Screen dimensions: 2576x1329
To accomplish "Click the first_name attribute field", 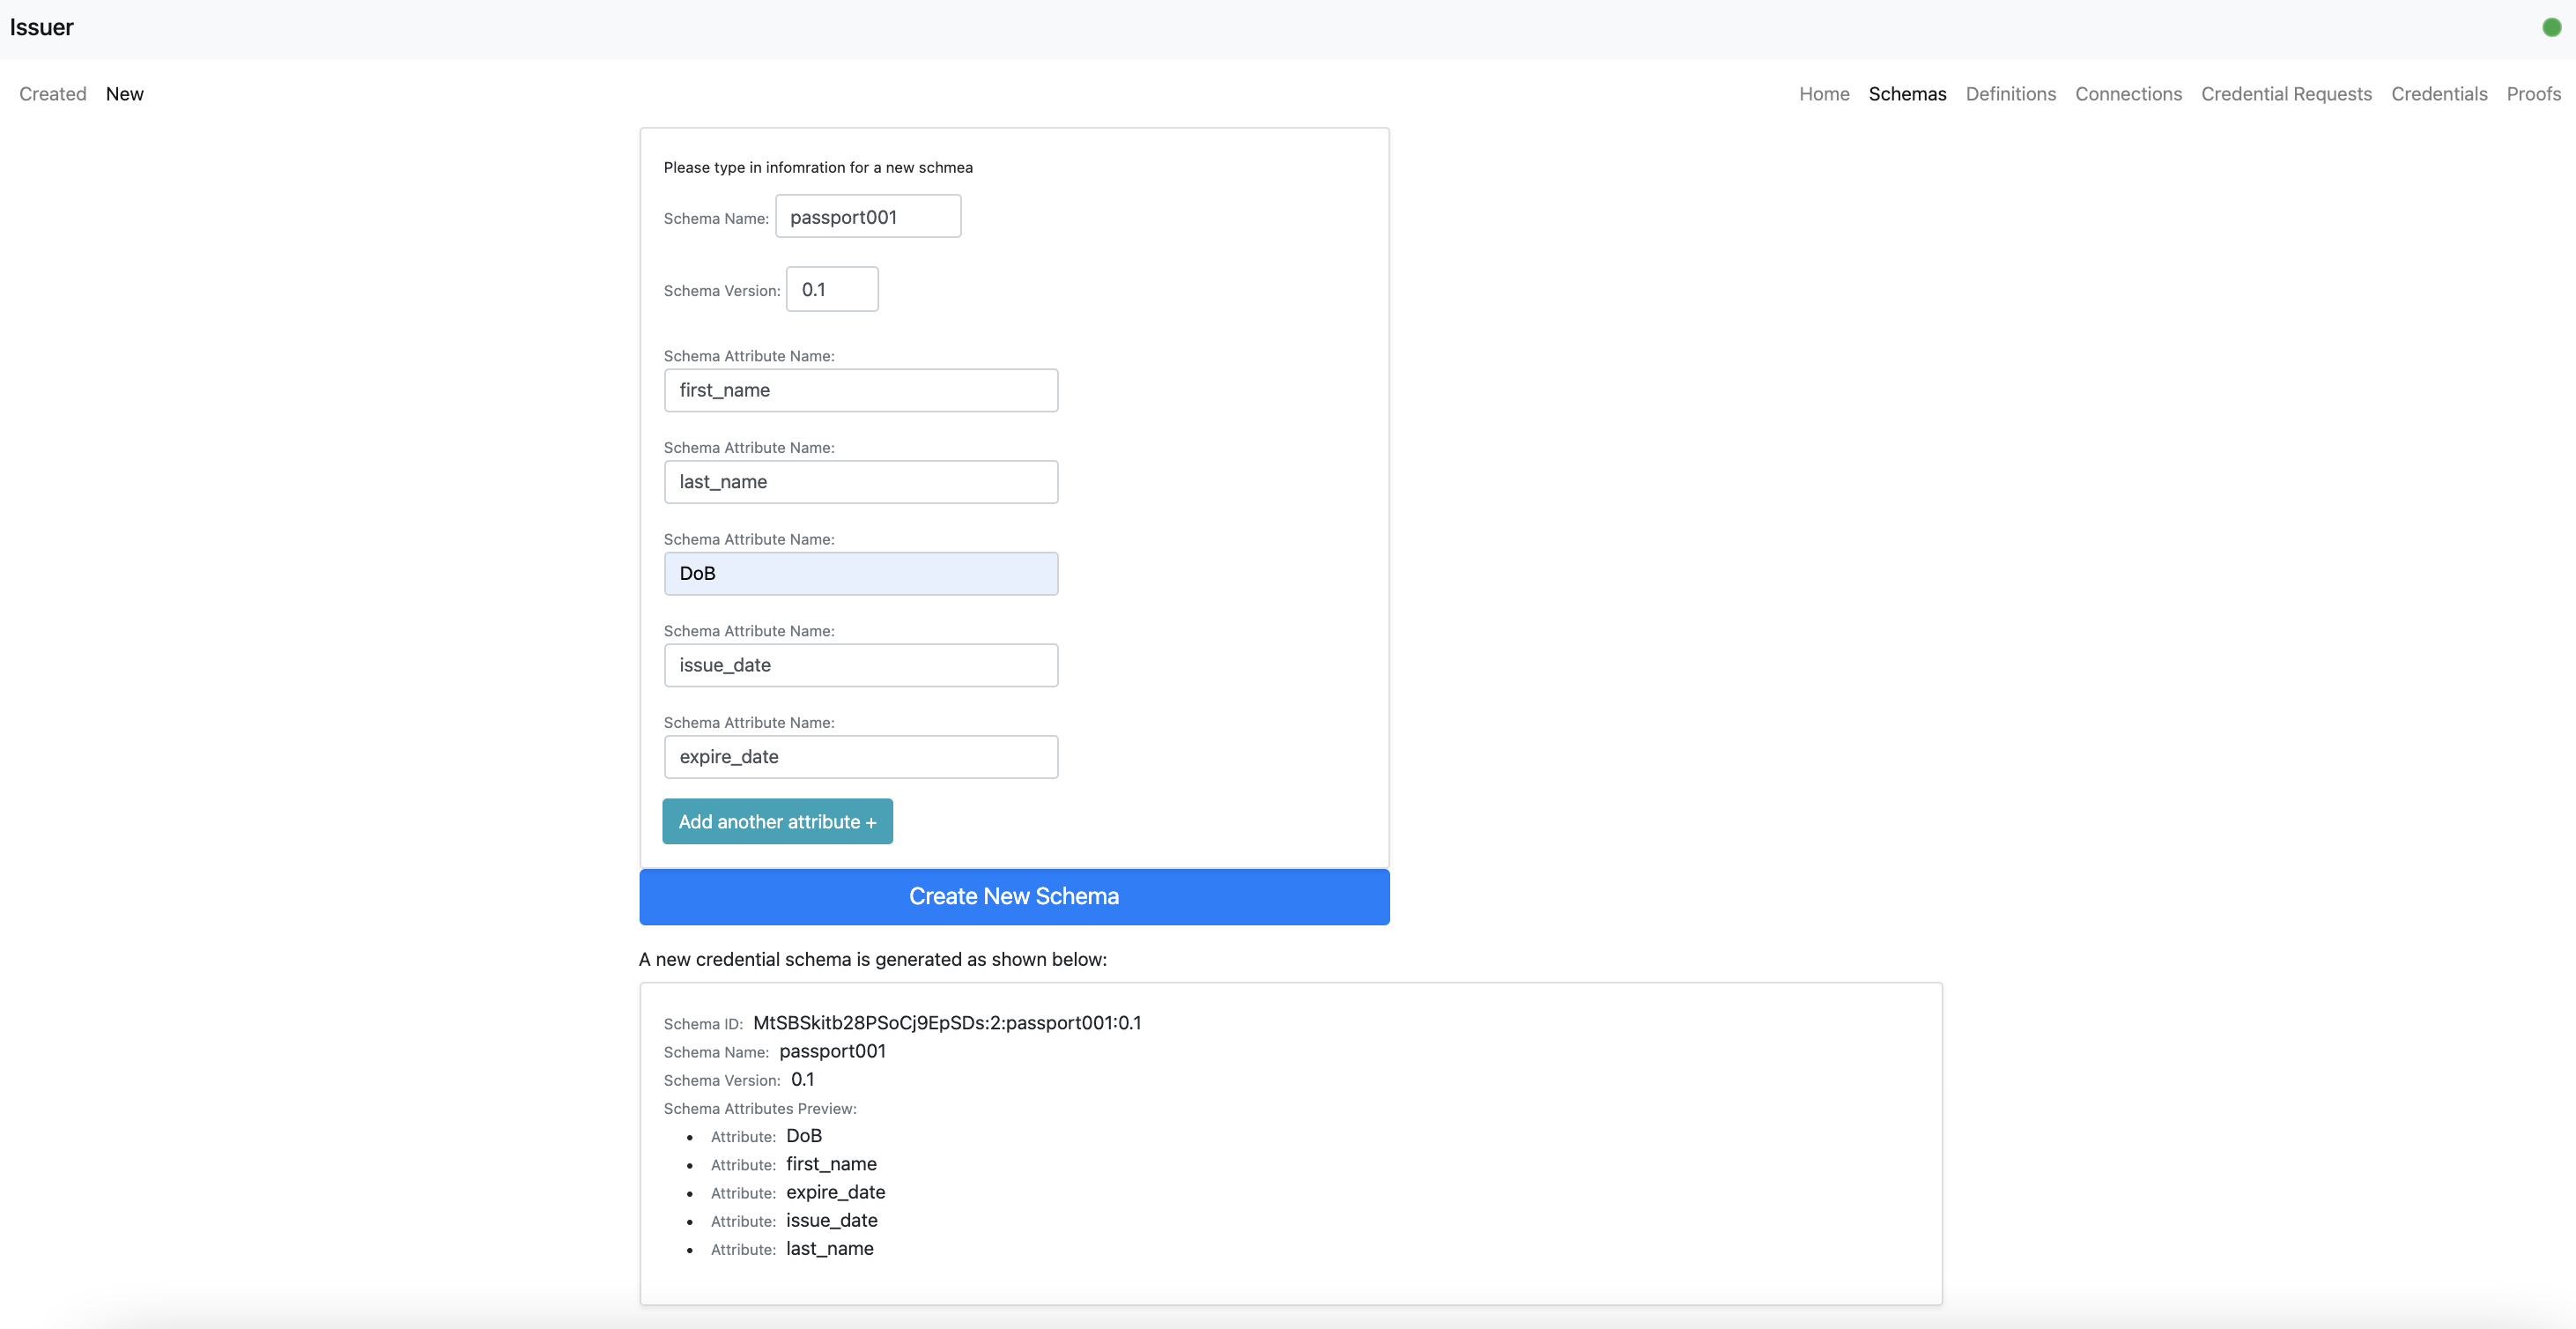I will pyautogui.click(x=860, y=390).
